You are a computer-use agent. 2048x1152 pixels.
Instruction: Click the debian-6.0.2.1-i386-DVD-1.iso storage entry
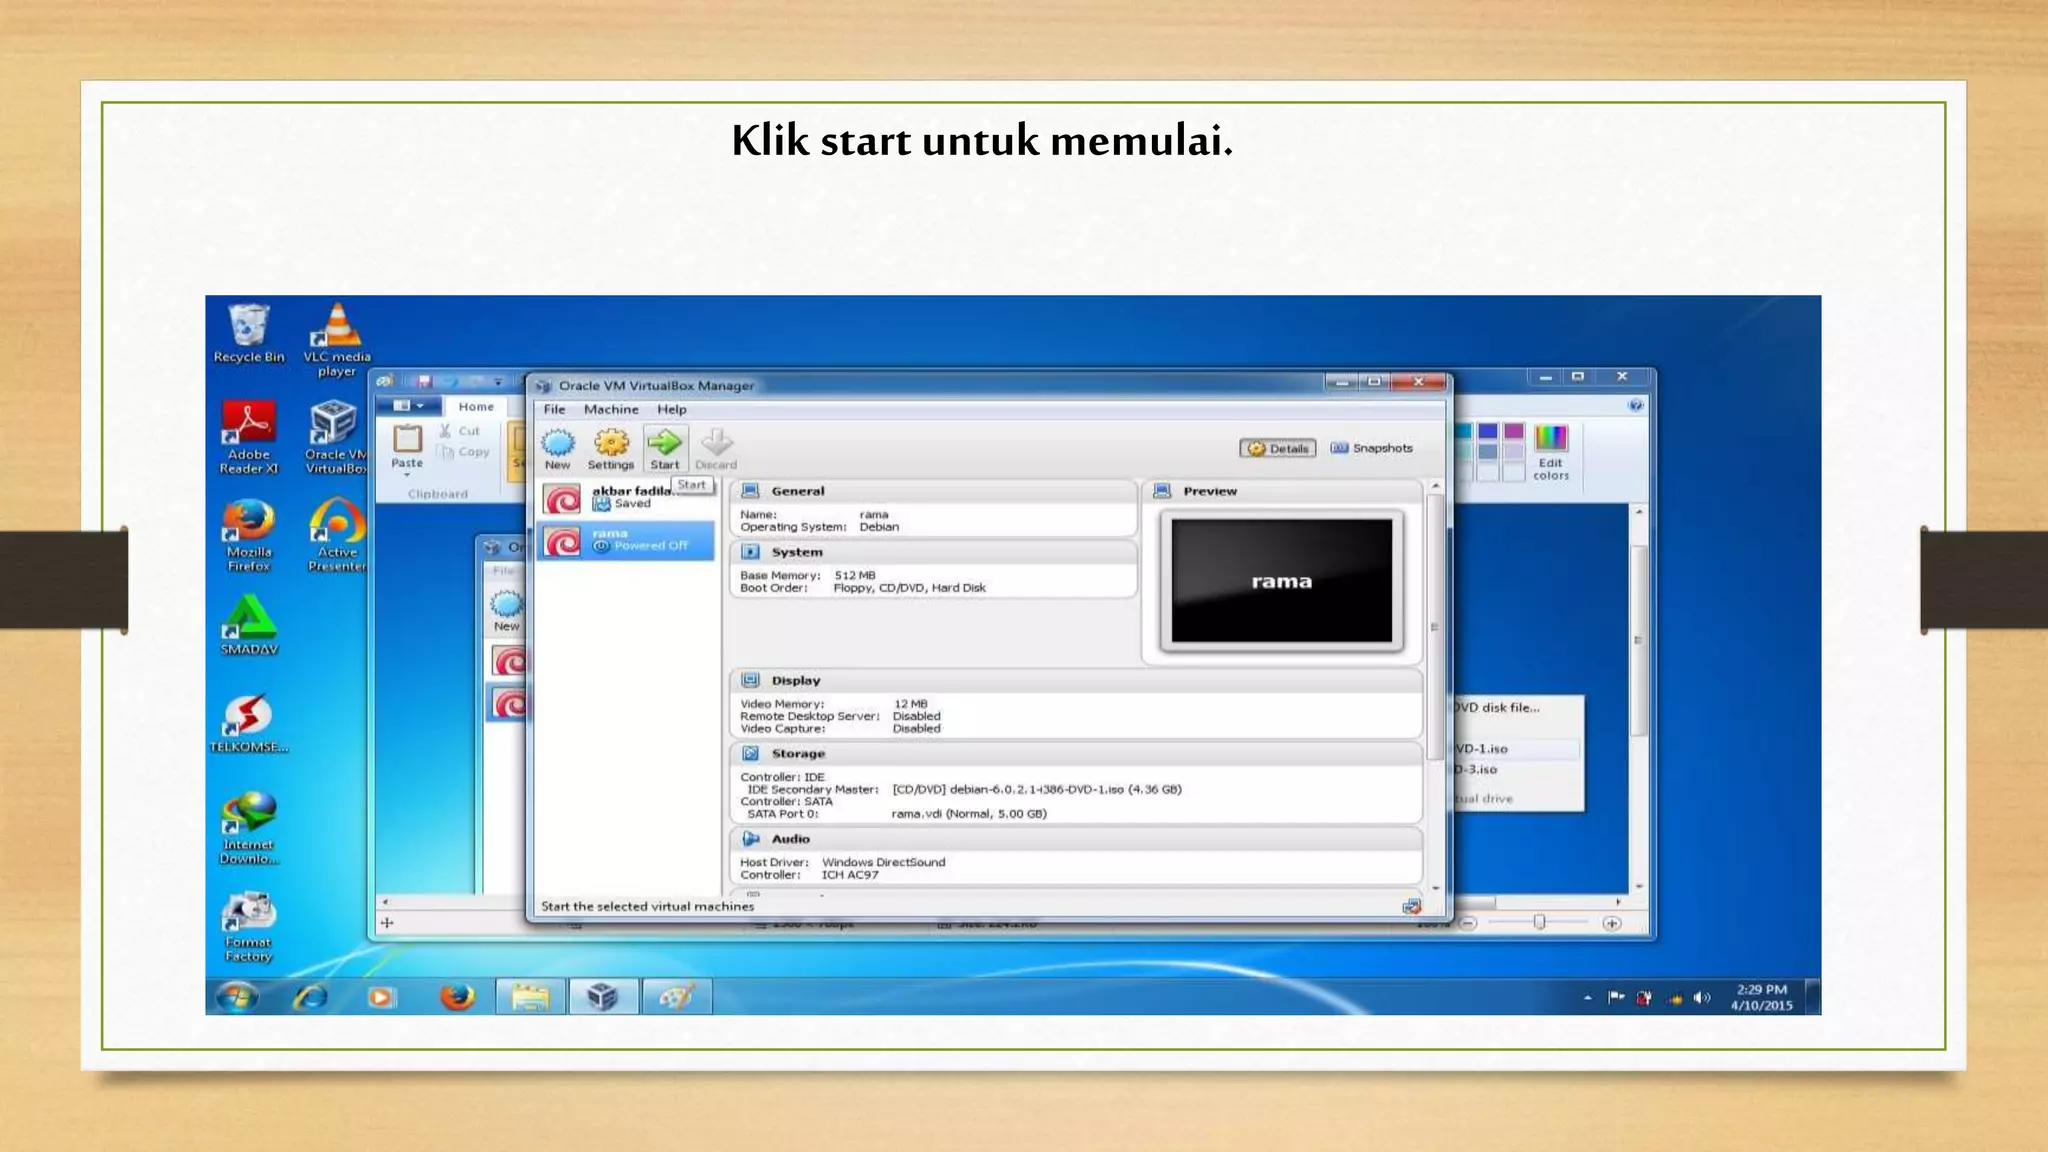[x=1037, y=789]
